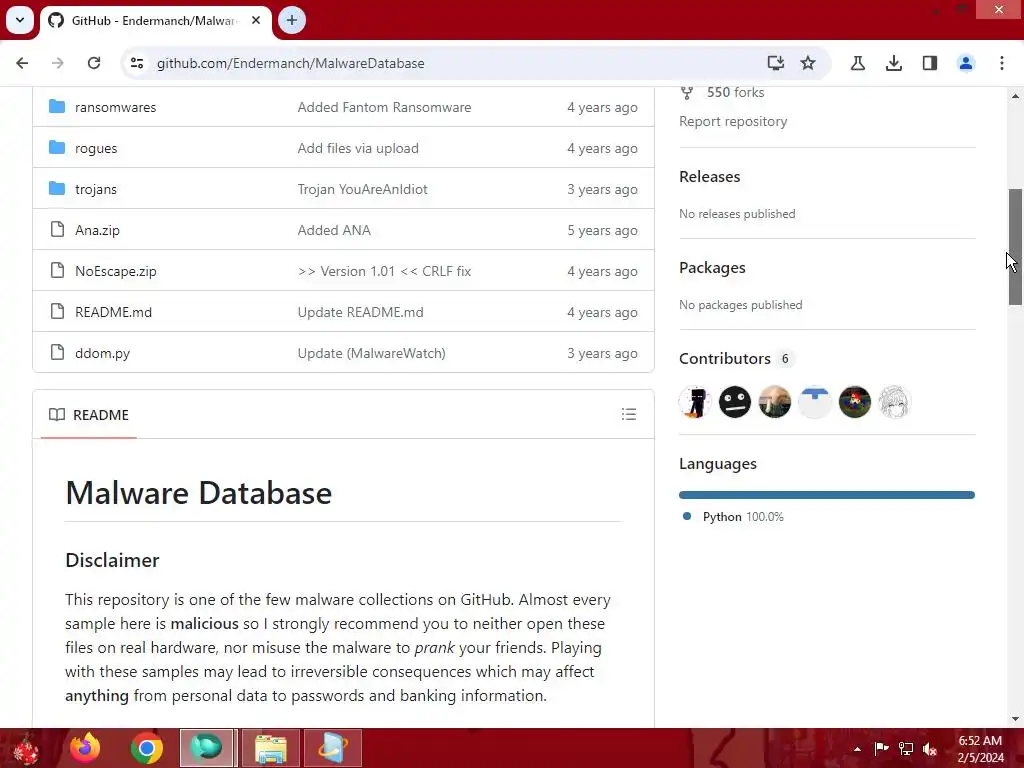
Task: Open the ddom.py file
Action: pyautogui.click(x=103, y=353)
